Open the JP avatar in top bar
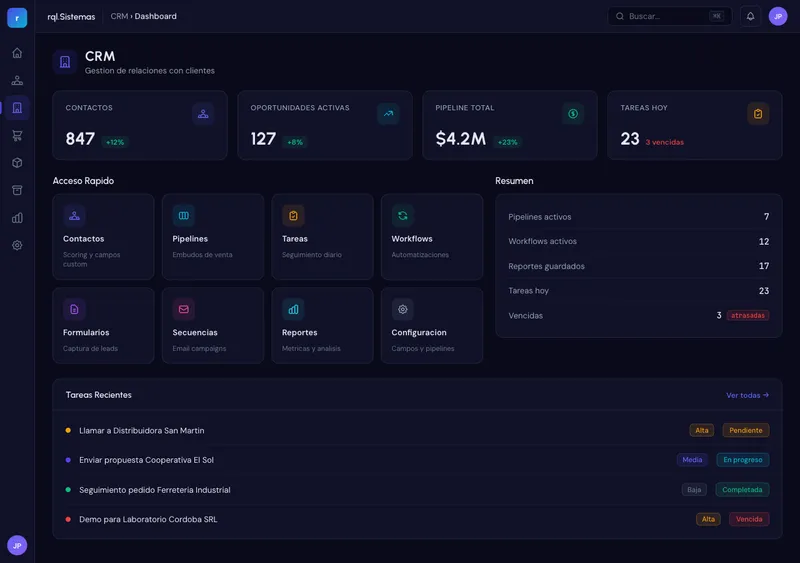 coord(778,16)
